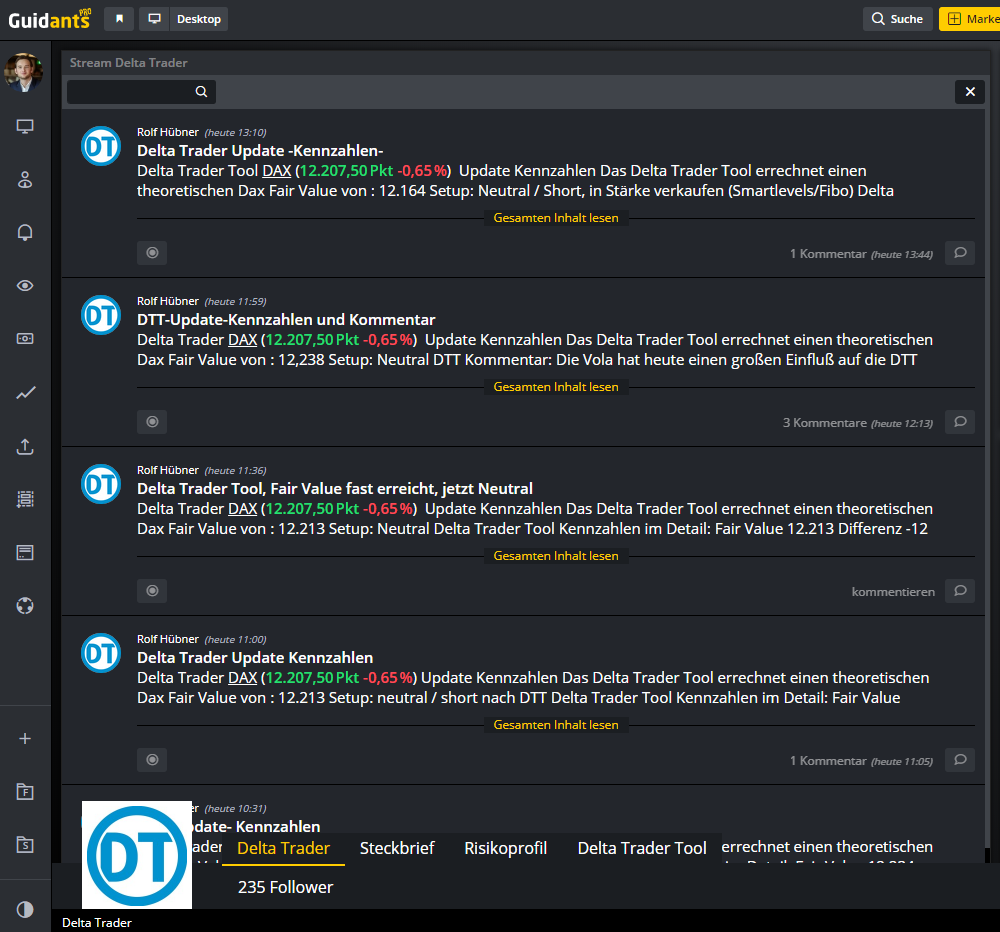
Task: Click comment bubble icon beside kommentieren
Action: (960, 591)
